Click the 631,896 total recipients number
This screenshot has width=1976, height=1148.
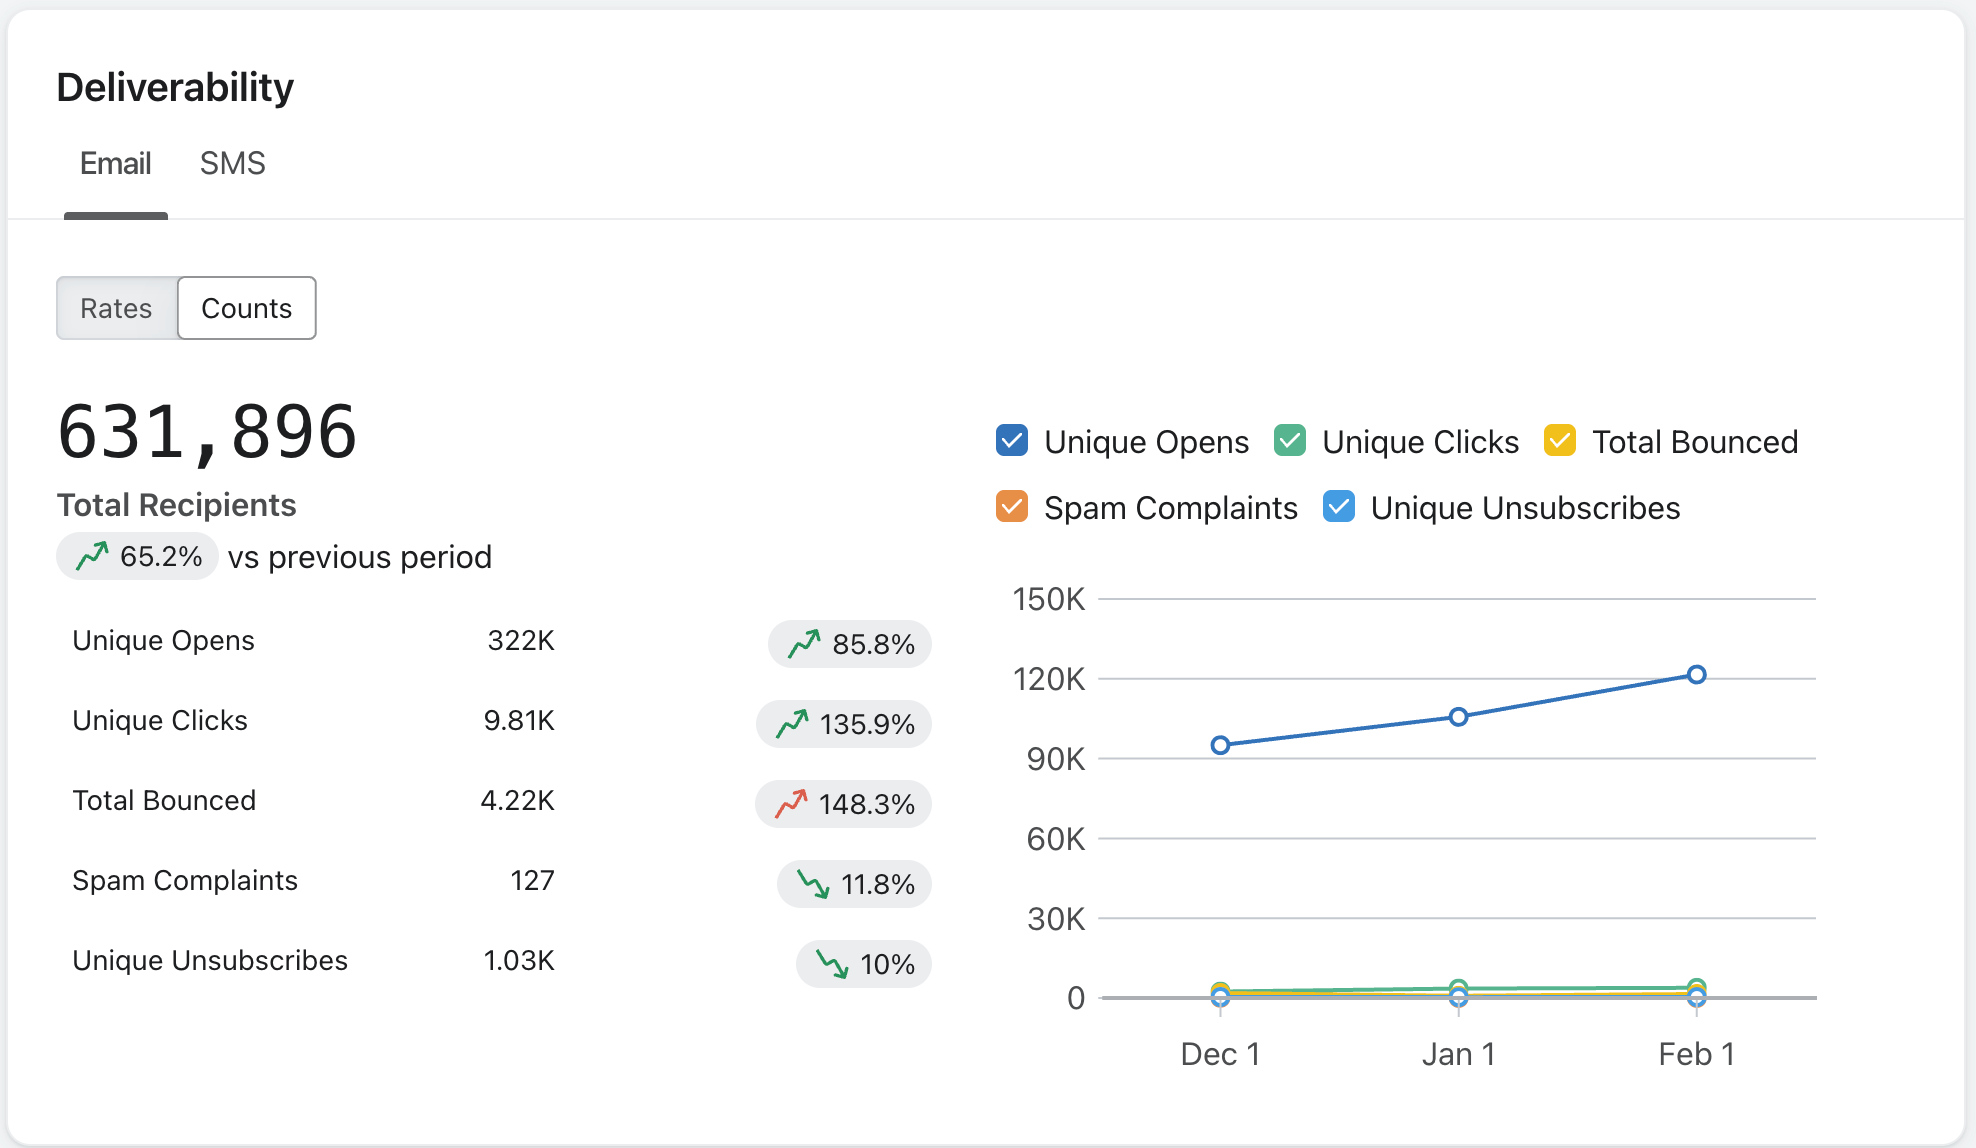(x=207, y=432)
